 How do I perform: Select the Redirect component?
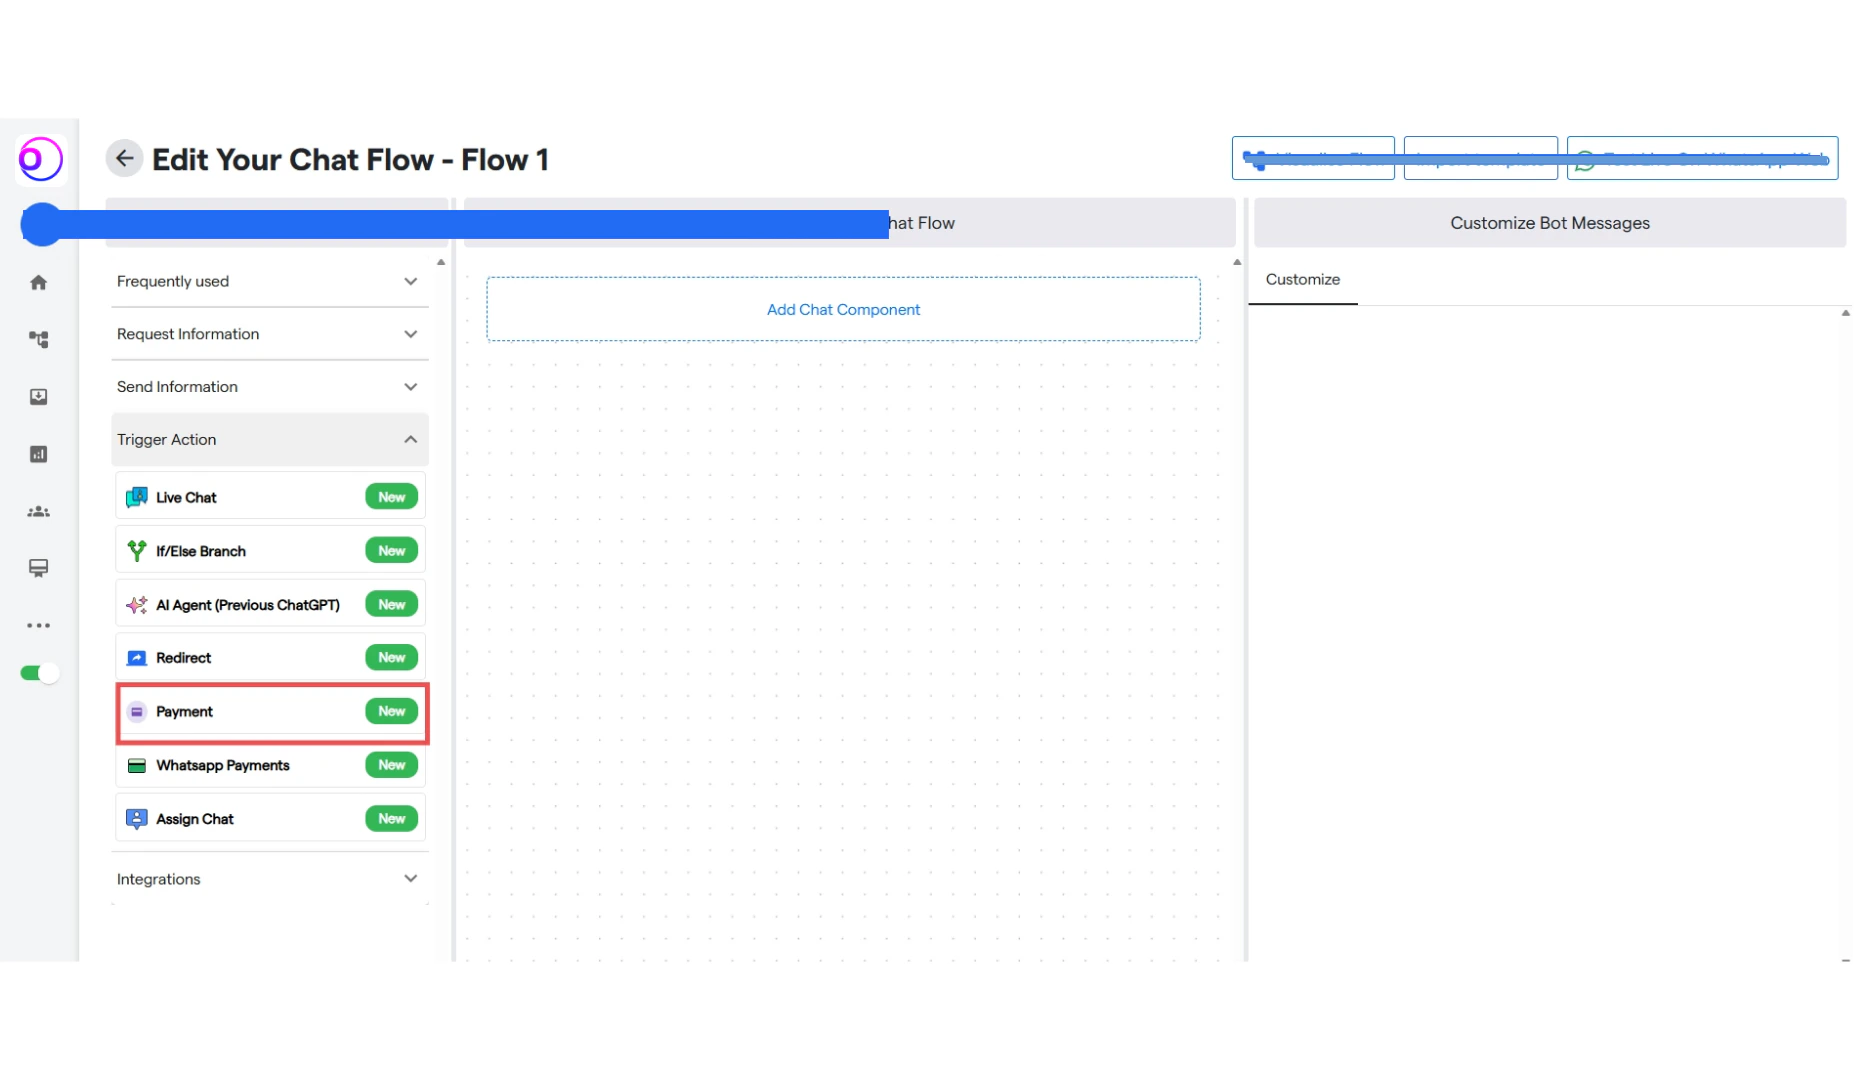[x=270, y=658]
